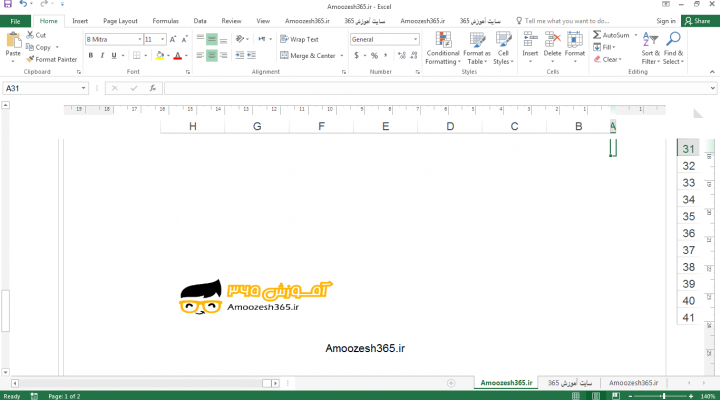The image size is (720, 400).
Task: Align text to the right
Action: tap(224, 56)
